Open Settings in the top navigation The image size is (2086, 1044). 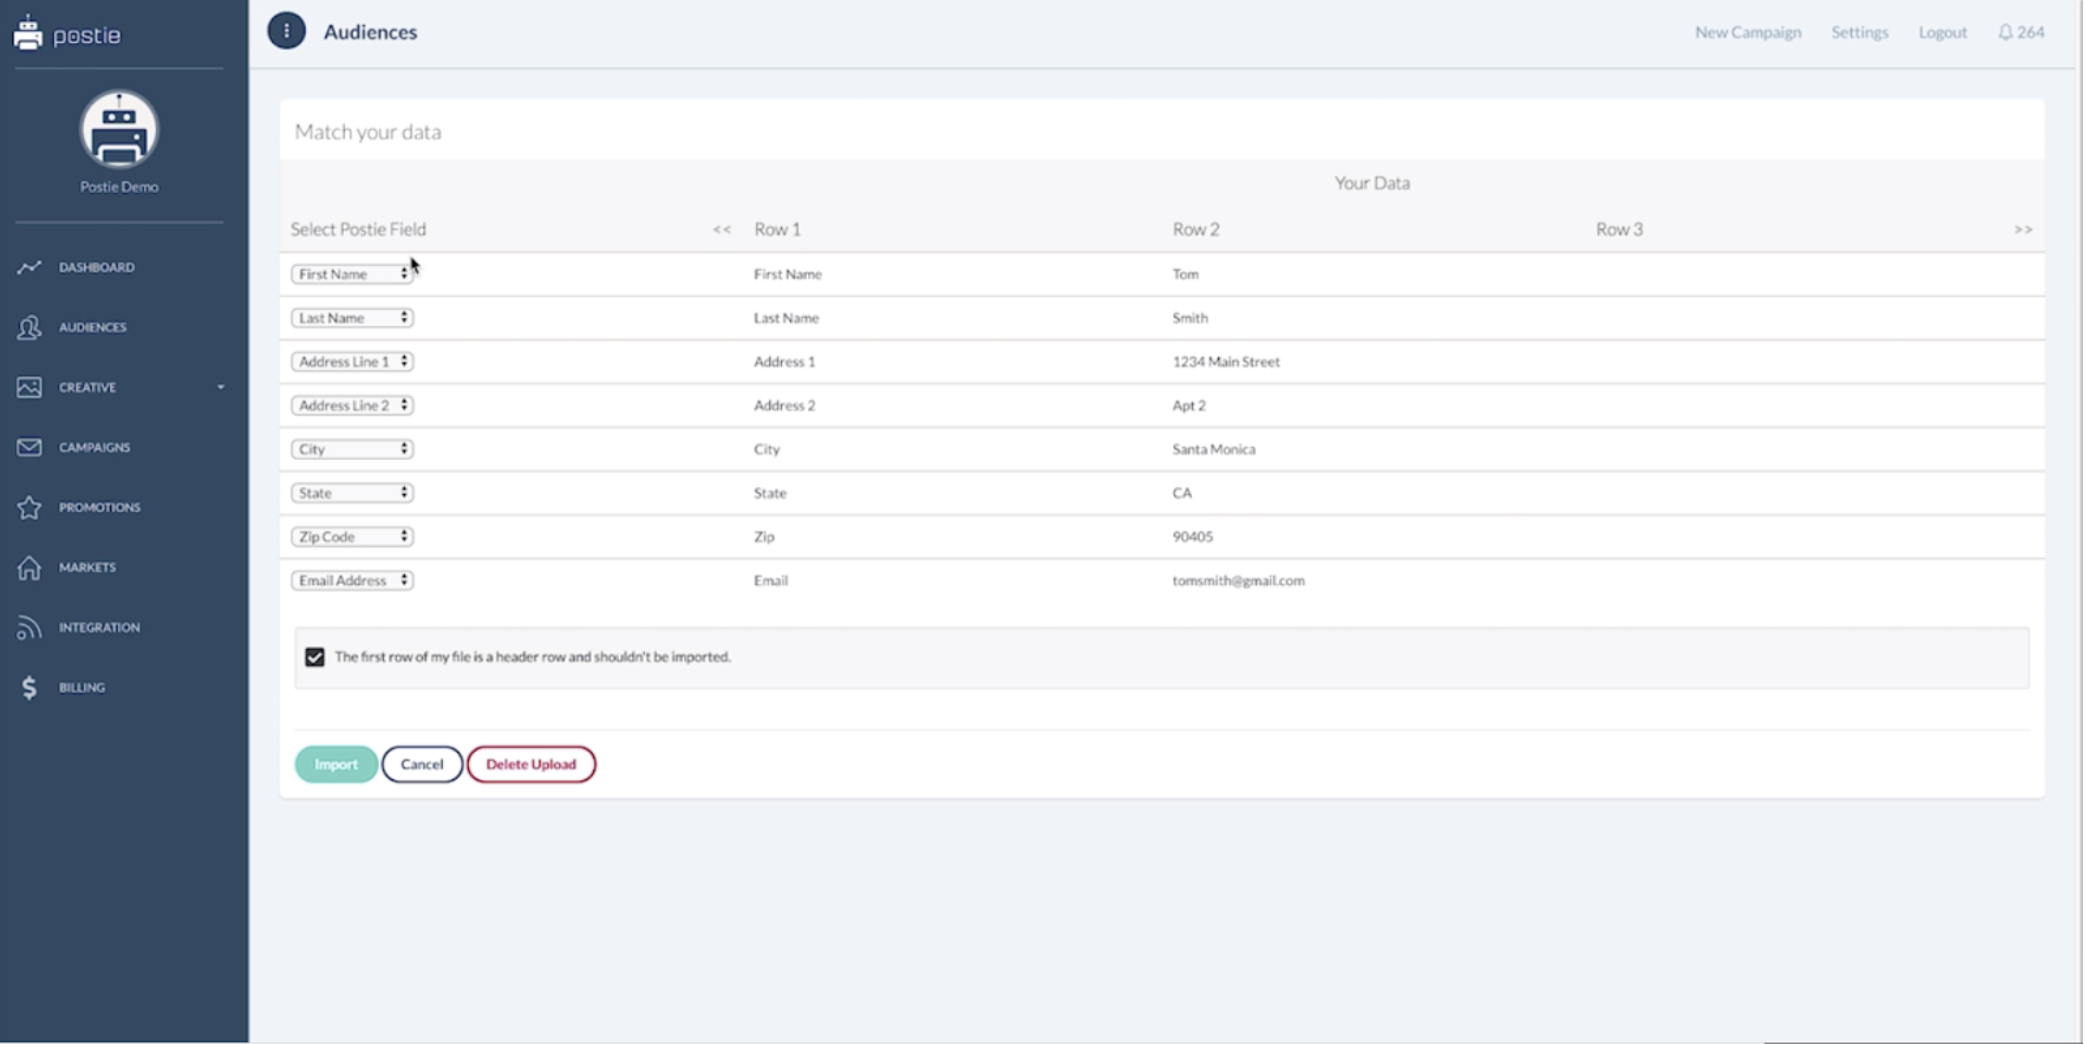click(1859, 32)
